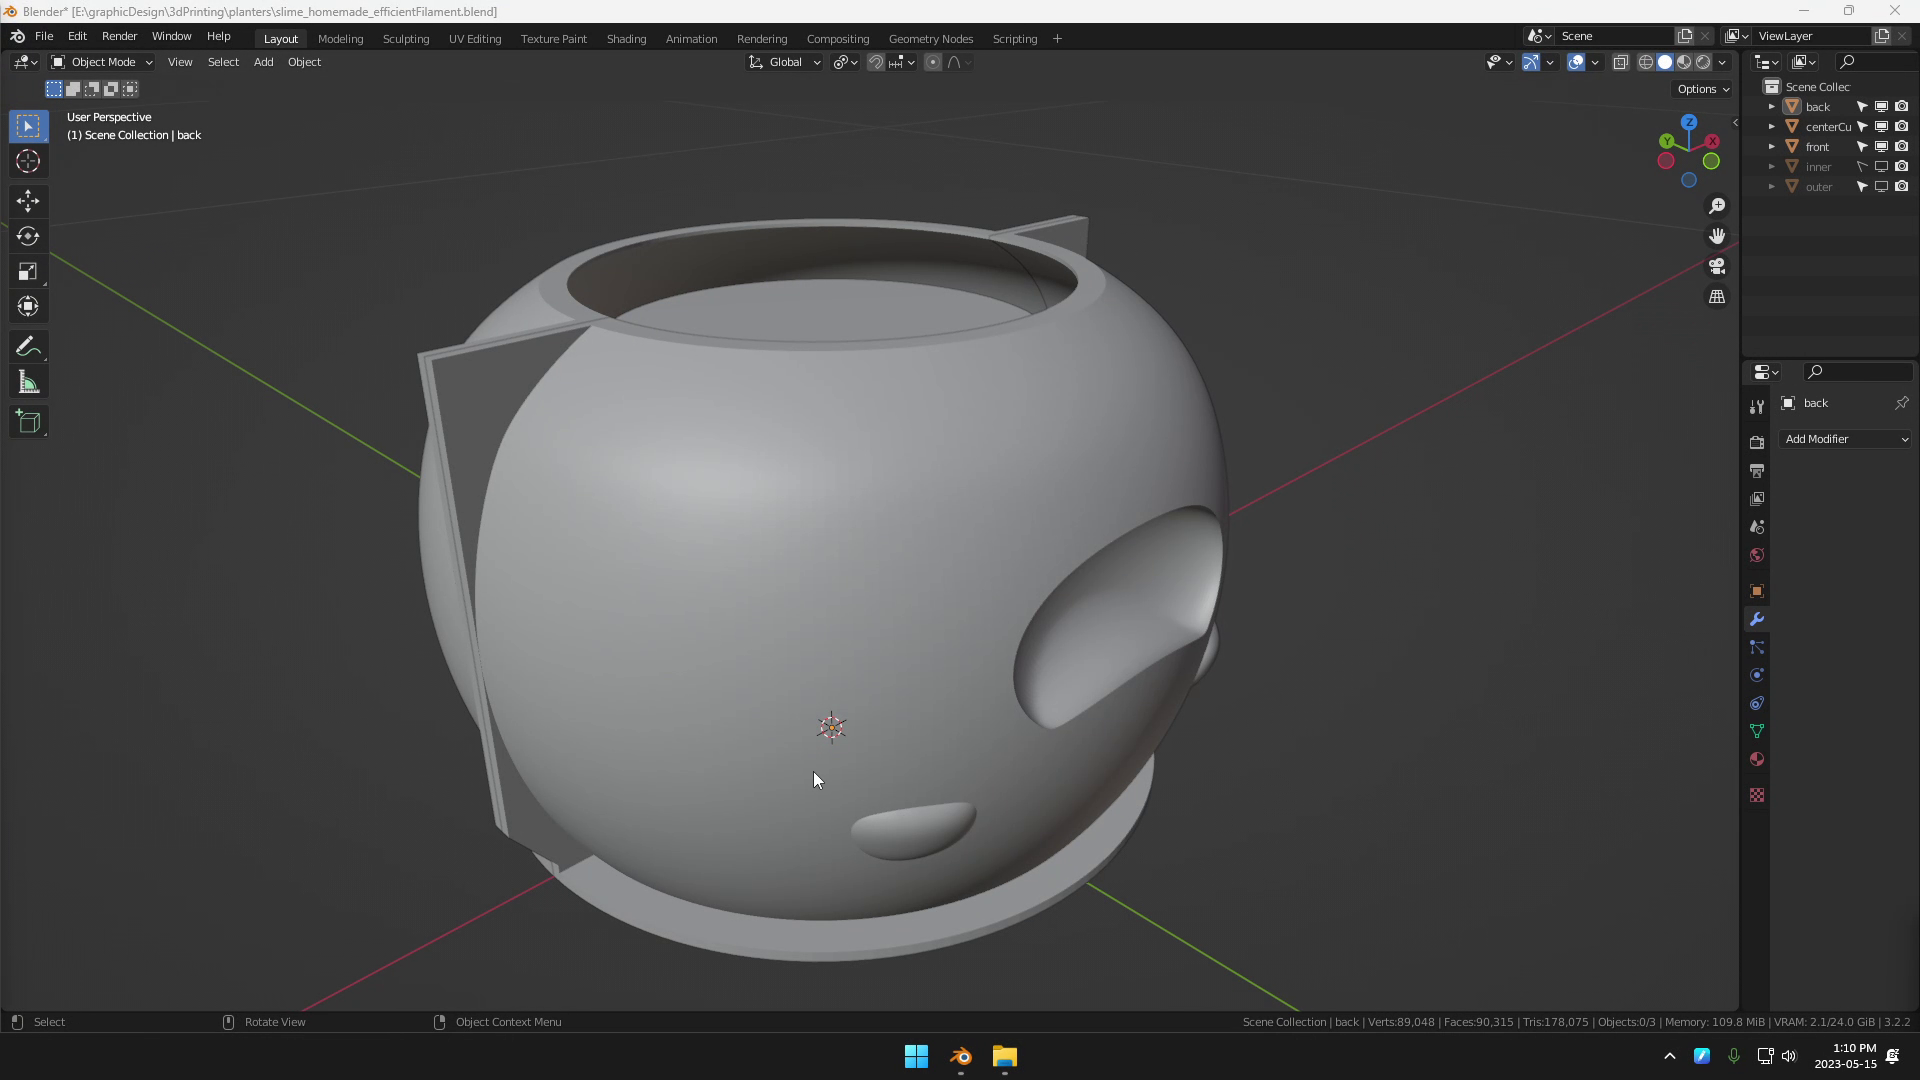Open Global transform orientation dropdown
The image size is (1920, 1080).
(785, 62)
